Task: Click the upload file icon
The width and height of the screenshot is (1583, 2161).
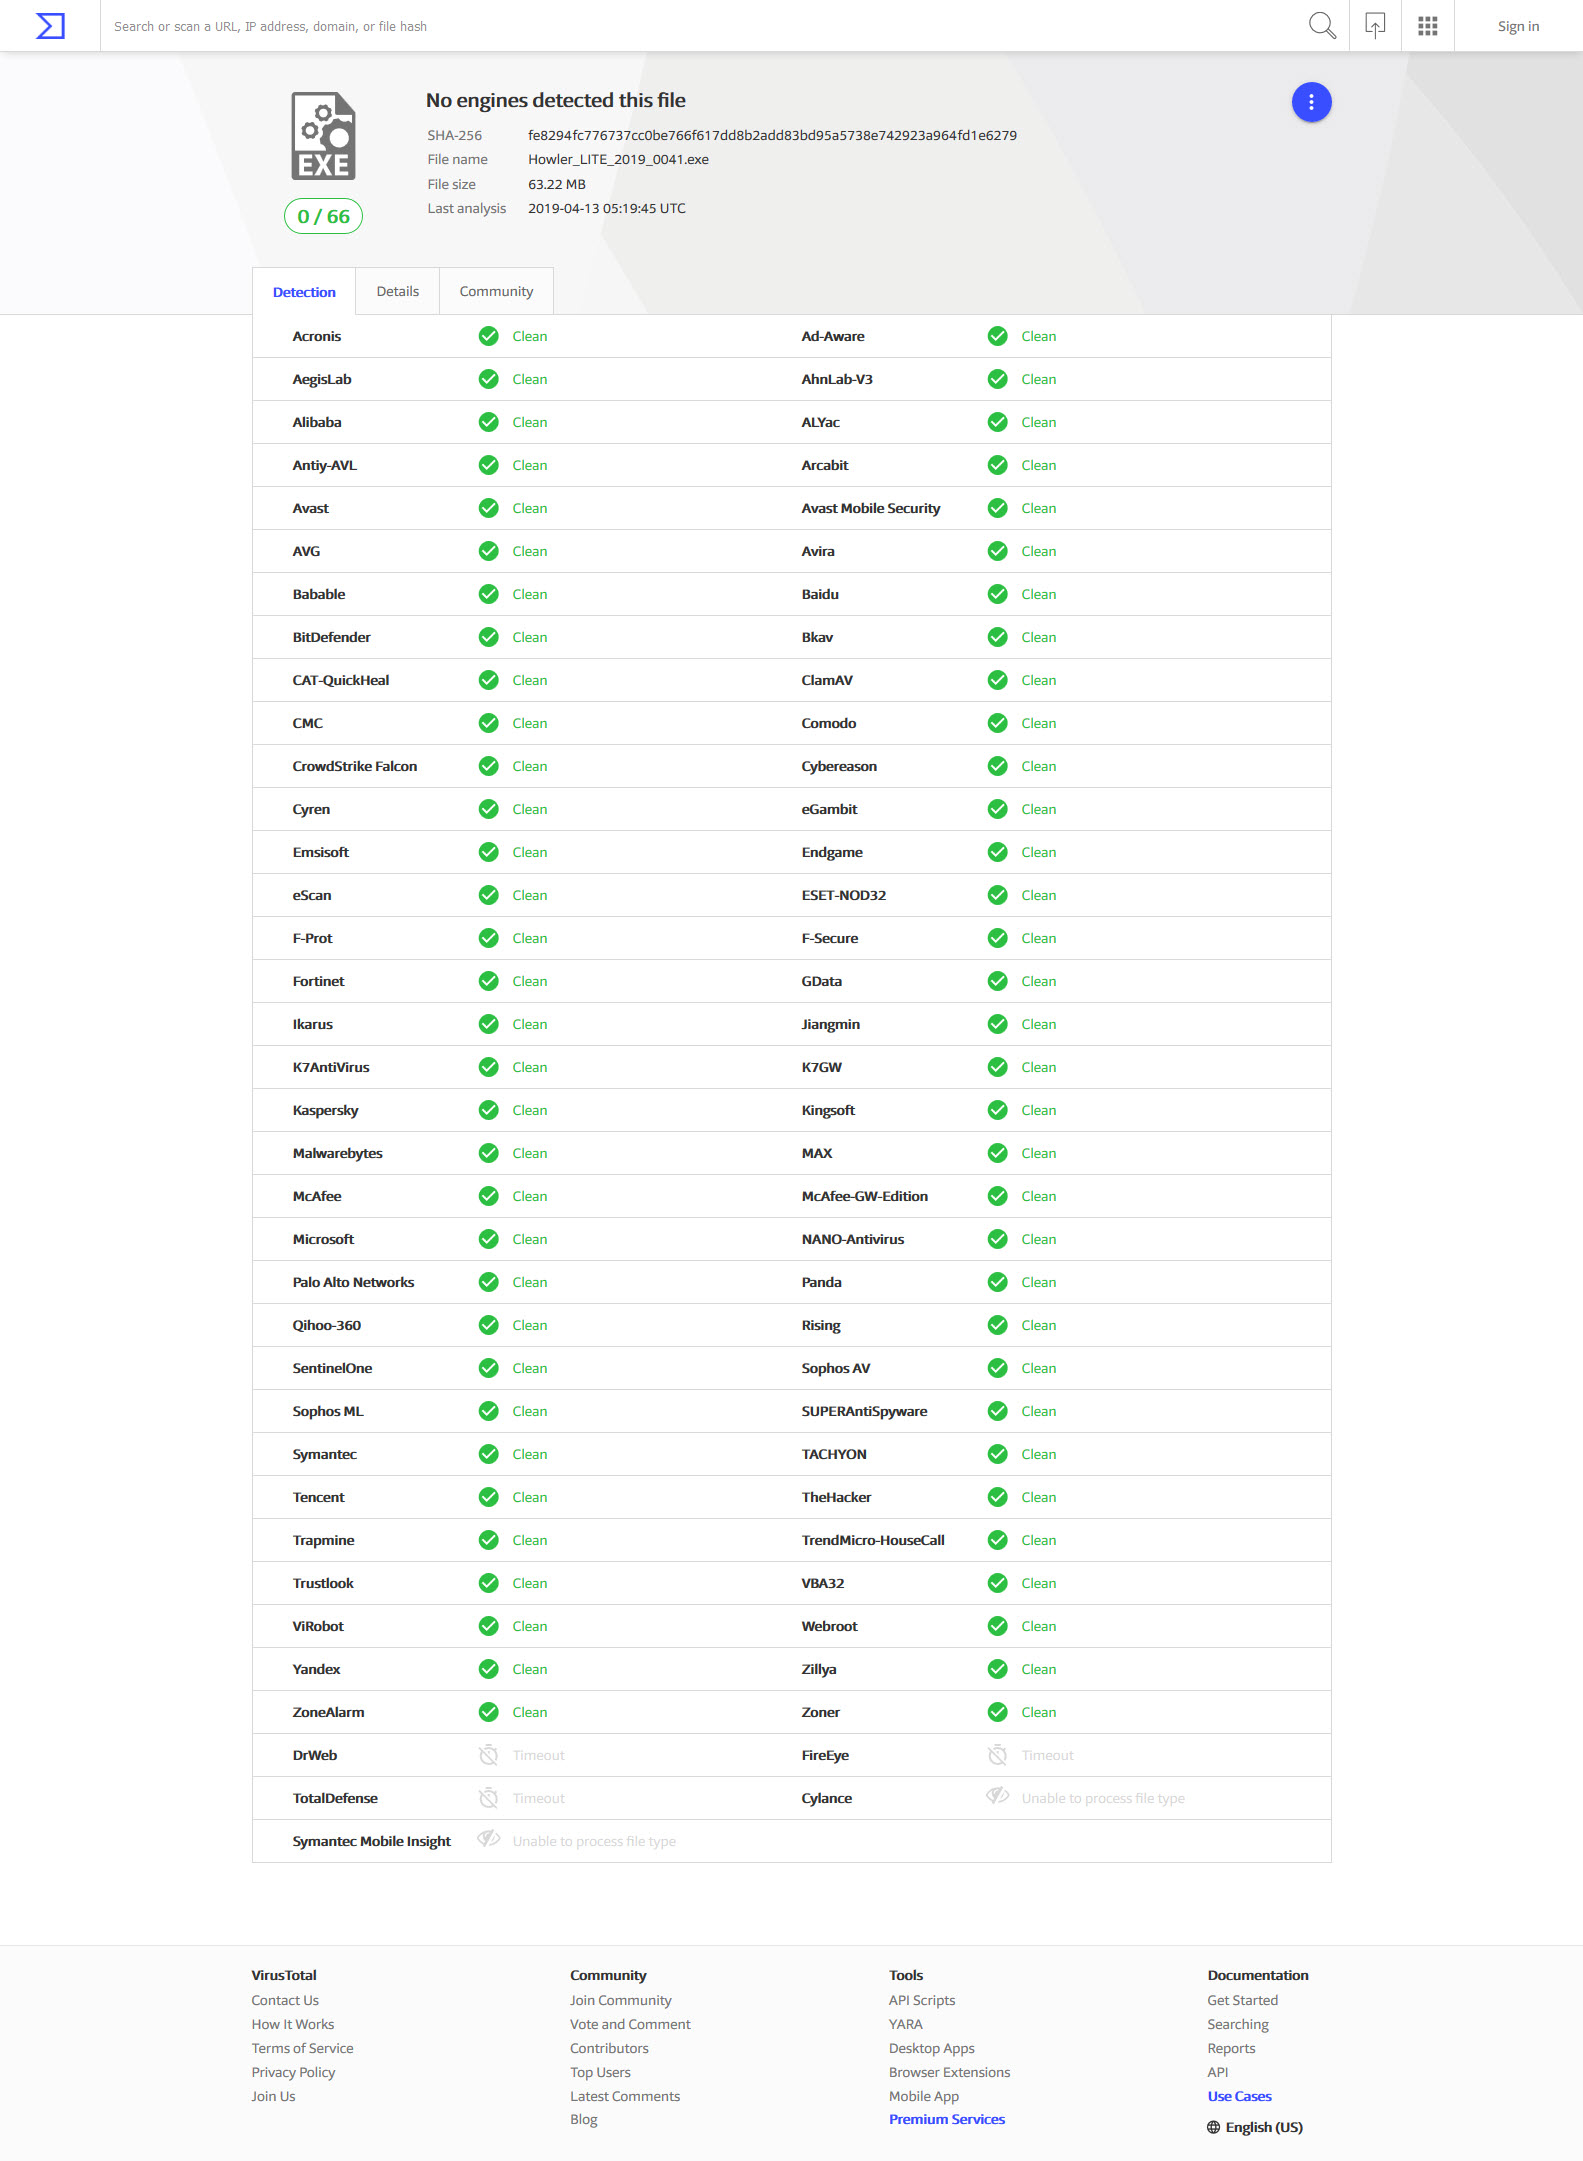Action: tap(1375, 26)
